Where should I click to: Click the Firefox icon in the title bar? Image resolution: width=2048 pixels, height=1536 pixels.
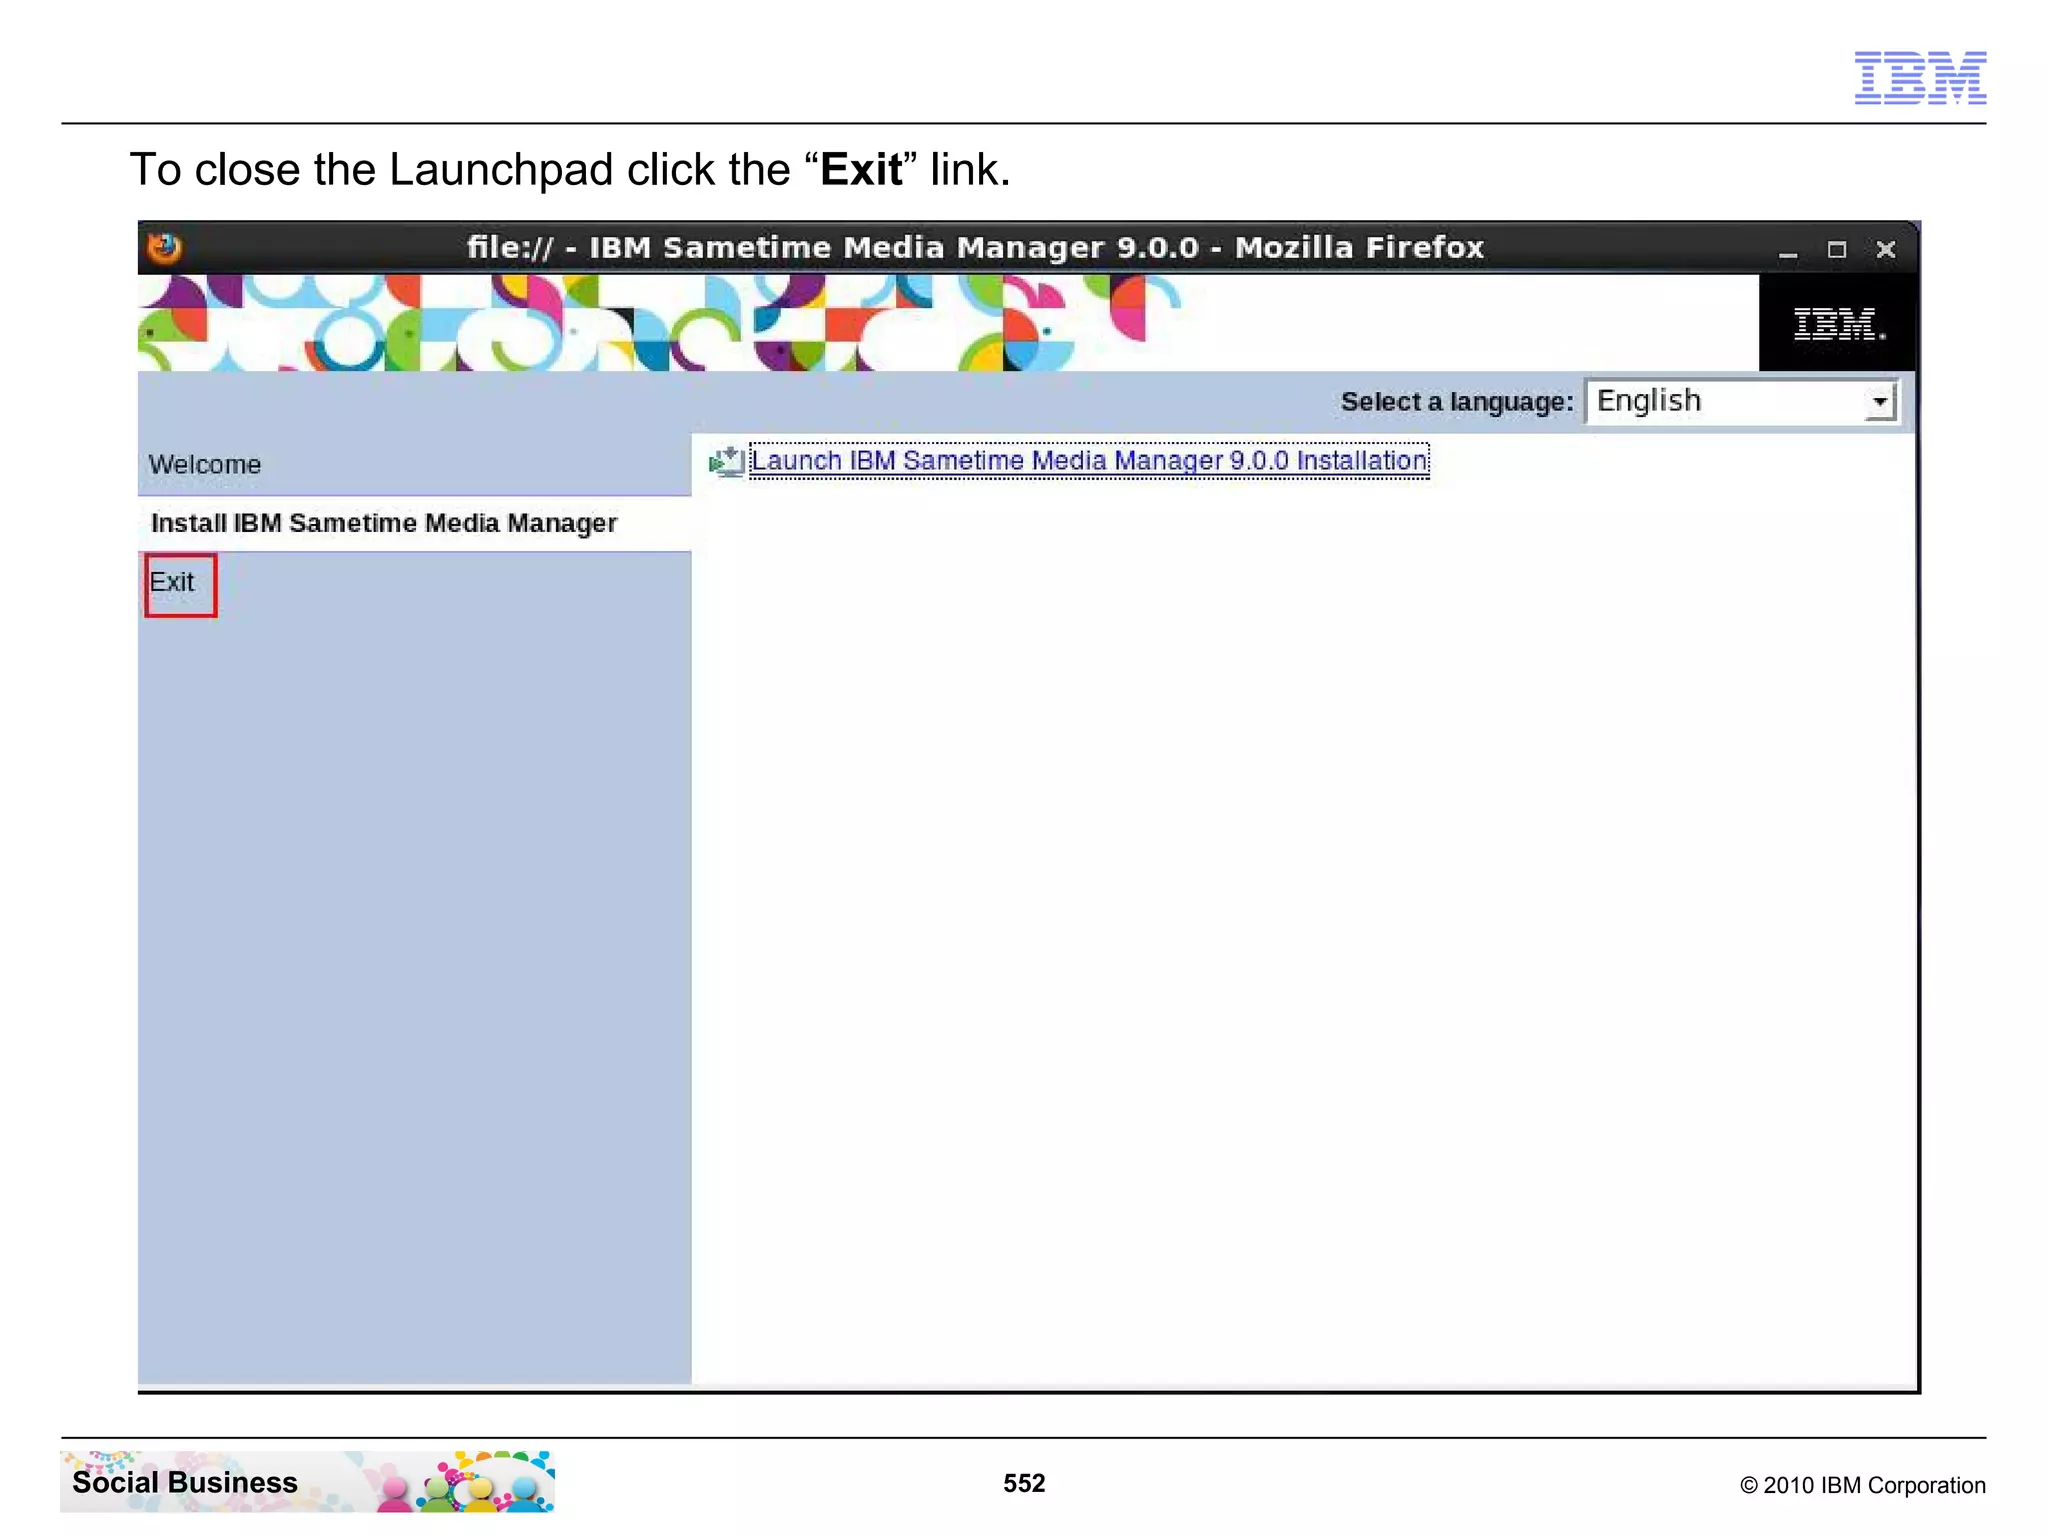[165, 247]
